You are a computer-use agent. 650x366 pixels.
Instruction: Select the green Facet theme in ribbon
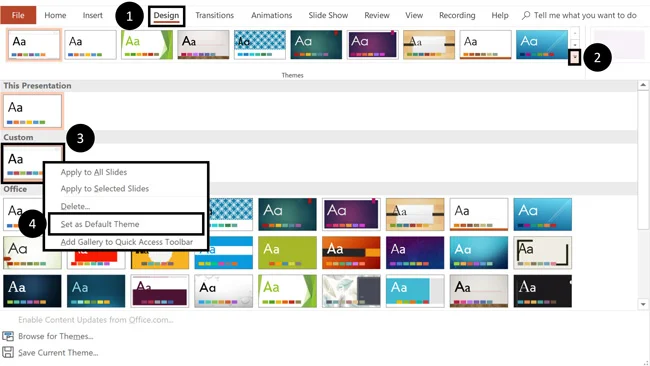pos(147,44)
